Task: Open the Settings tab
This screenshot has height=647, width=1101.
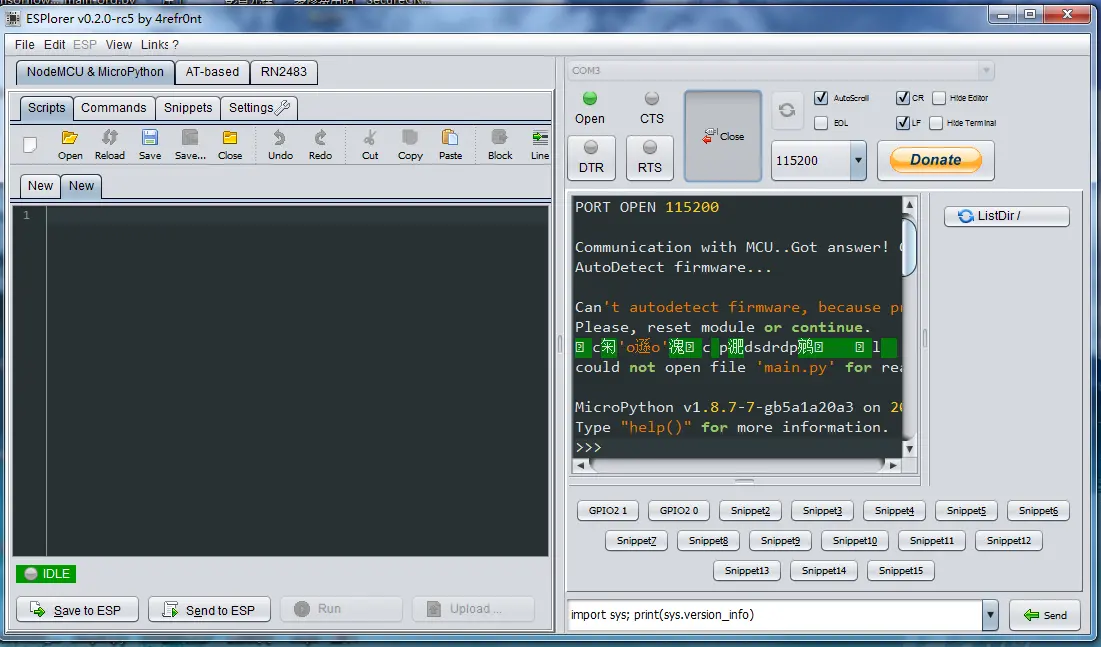Action: (259, 107)
